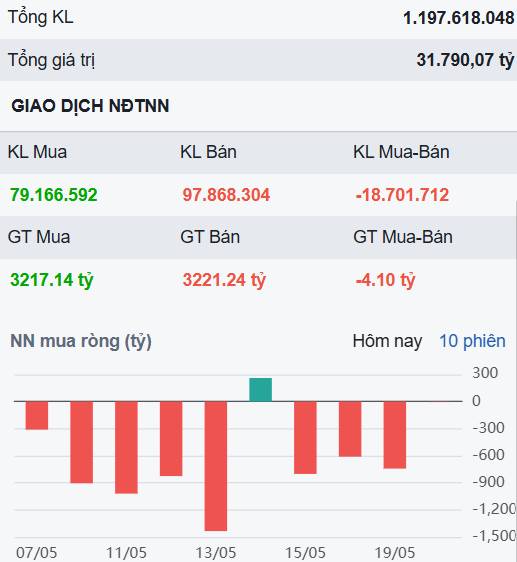Click the Tổng giá trị label
Screen dimensions: 517x562
(51, 60)
